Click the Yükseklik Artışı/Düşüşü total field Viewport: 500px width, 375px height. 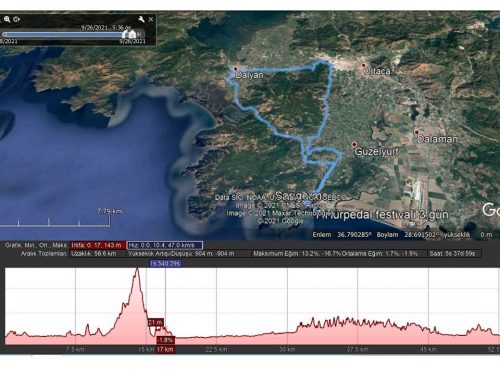click(189, 254)
